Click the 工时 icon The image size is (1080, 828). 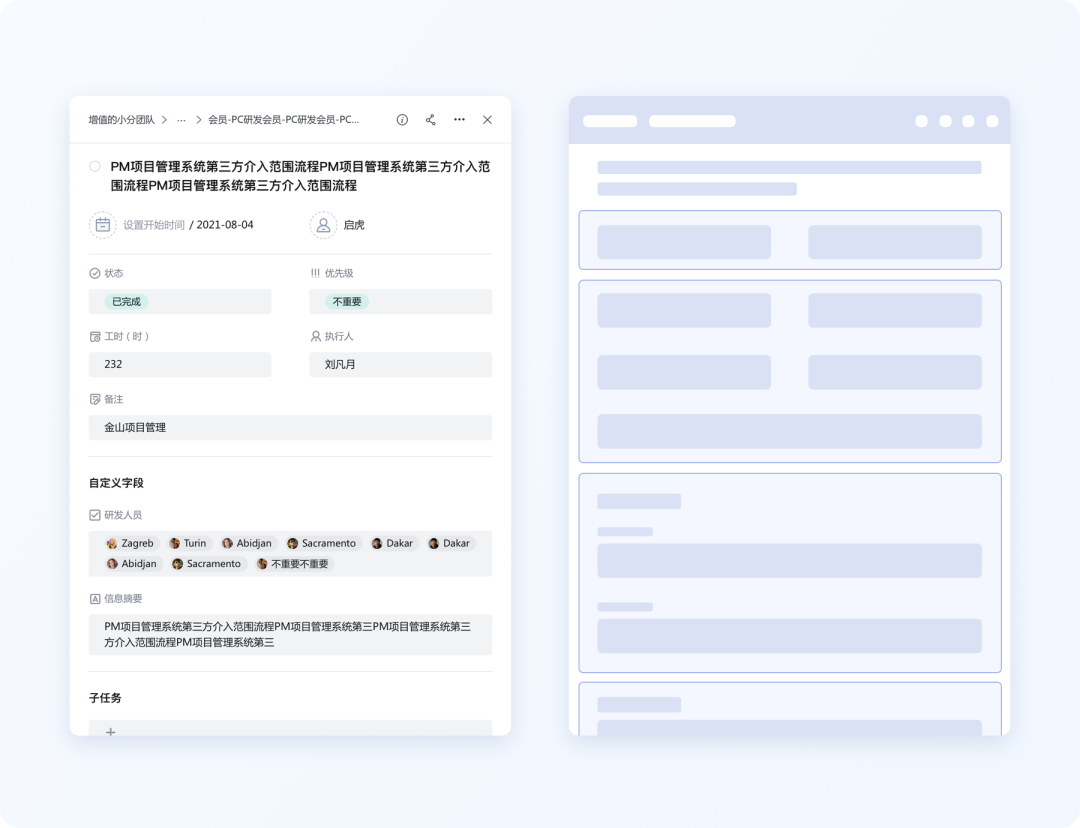click(x=95, y=337)
